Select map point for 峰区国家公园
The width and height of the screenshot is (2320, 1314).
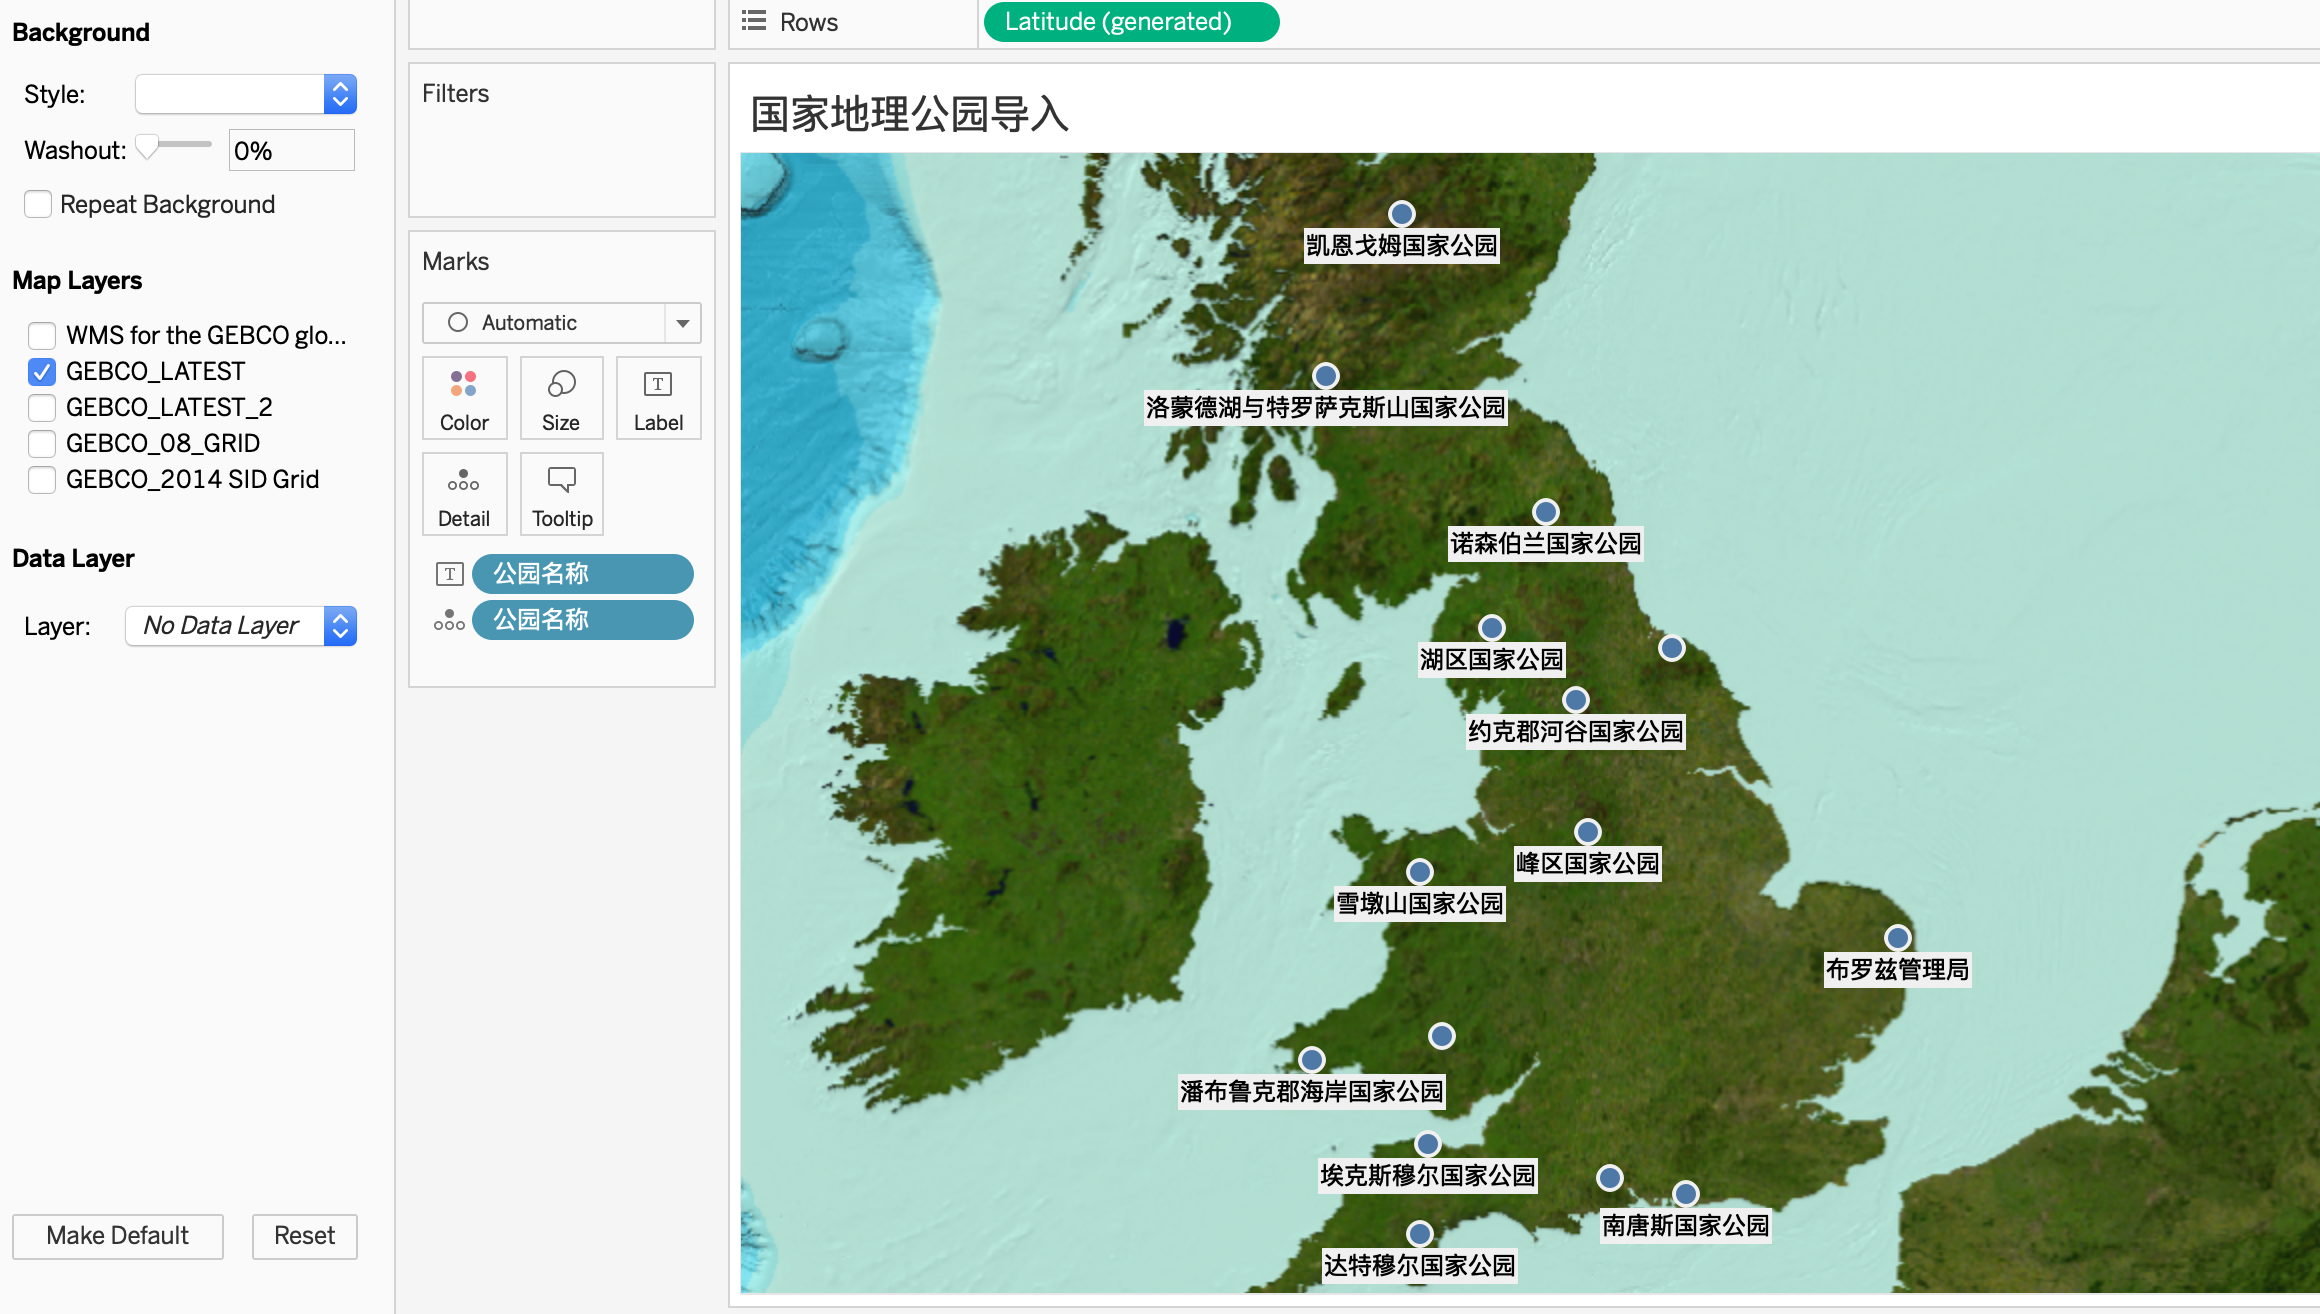click(x=1588, y=832)
